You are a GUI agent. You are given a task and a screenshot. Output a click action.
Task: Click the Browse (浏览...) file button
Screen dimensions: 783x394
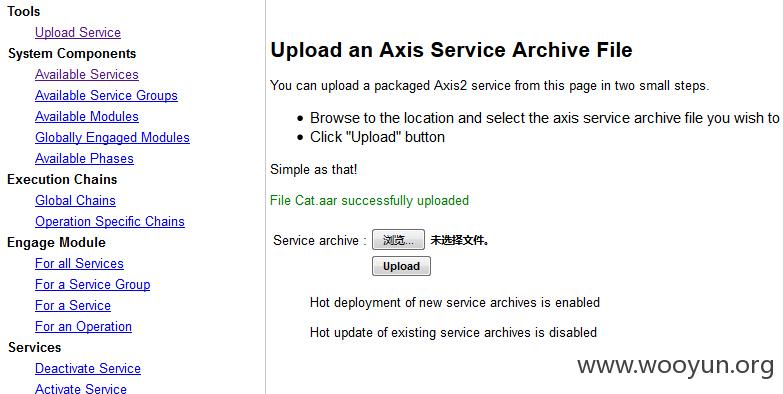click(398, 240)
